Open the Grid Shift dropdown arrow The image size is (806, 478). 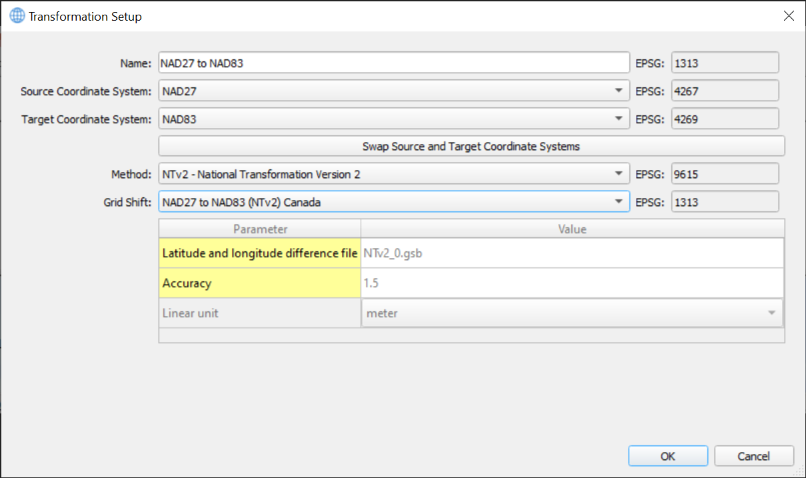[618, 201]
